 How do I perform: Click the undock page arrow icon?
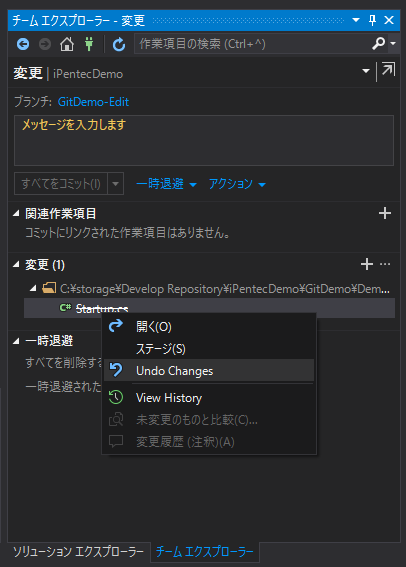click(x=388, y=69)
